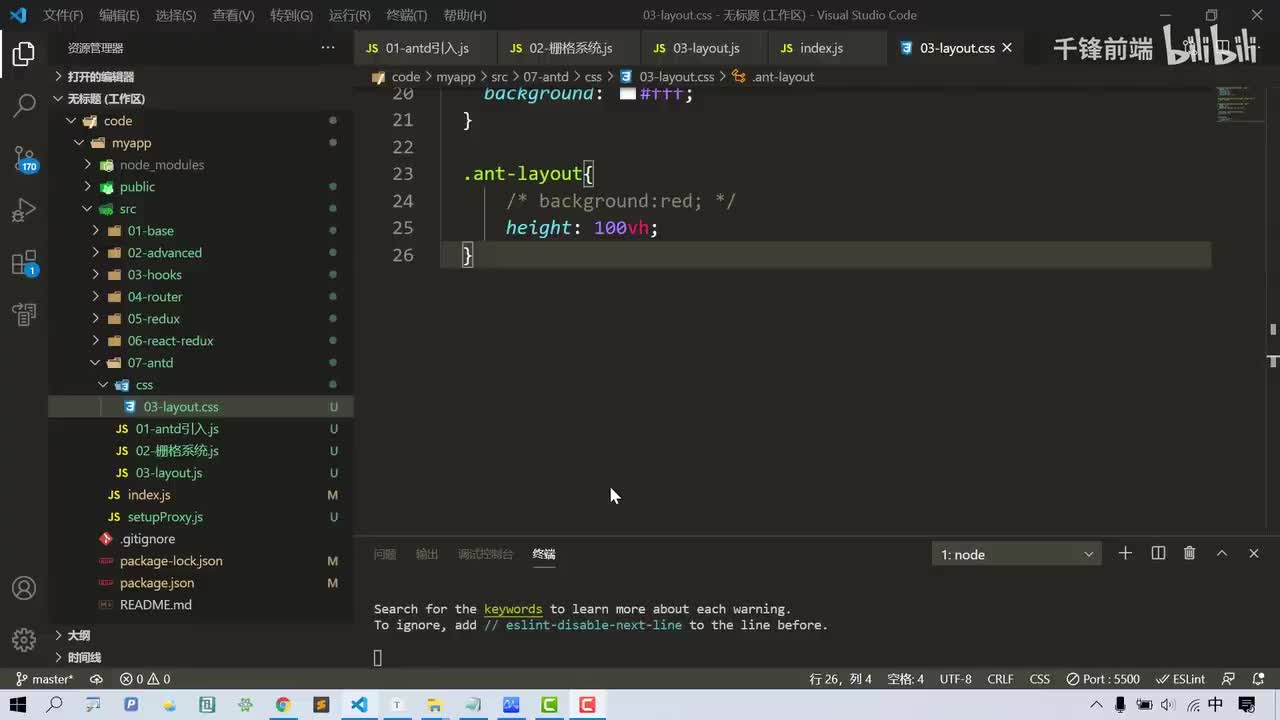Click the terminal input prompt
The width and height of the screenshot is (1280, 720).
378,657
